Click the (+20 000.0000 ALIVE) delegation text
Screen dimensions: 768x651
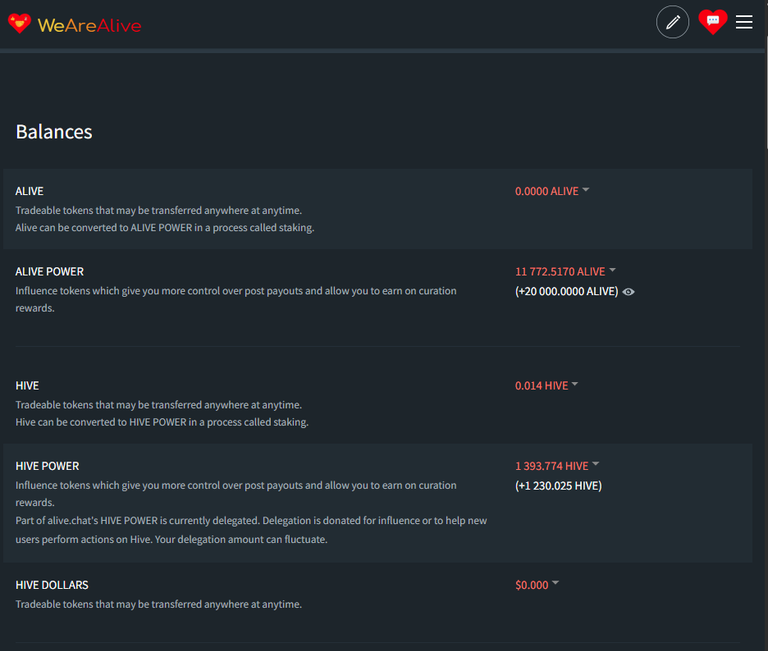tap(567, 291)
